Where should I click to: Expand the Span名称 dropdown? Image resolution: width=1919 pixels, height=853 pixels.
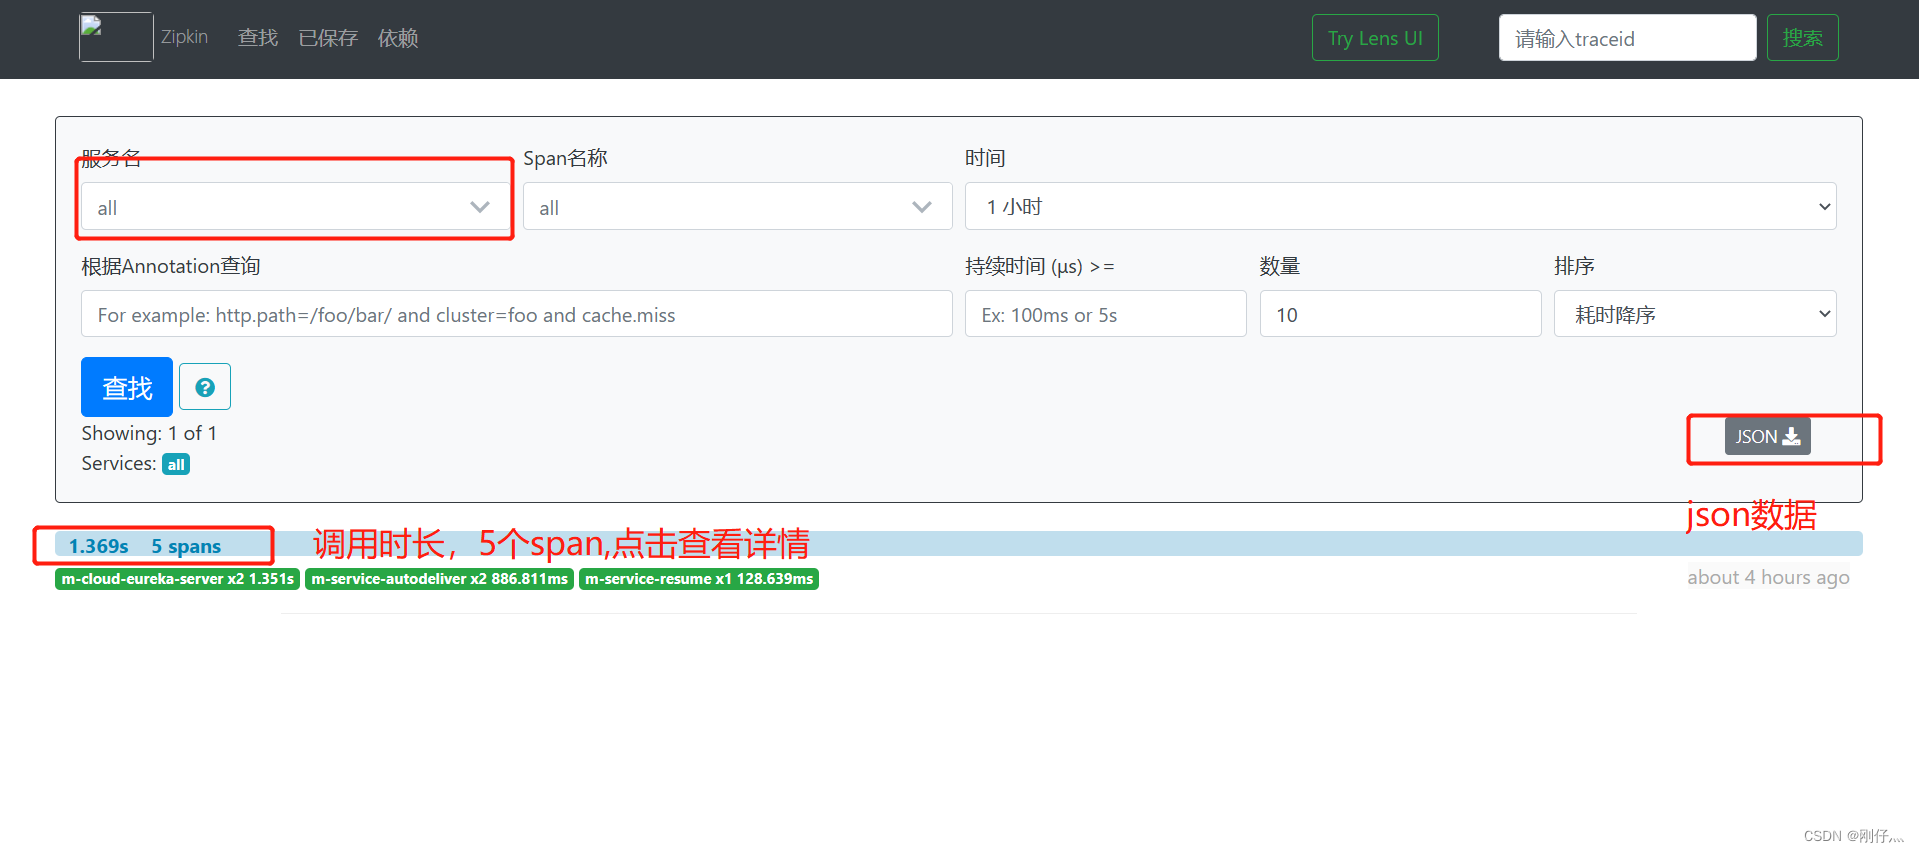(737, 207)
